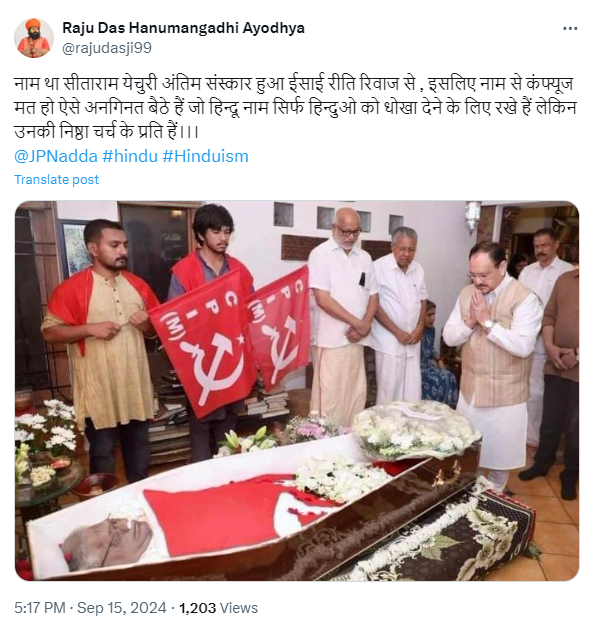Click Translate post

56,180
